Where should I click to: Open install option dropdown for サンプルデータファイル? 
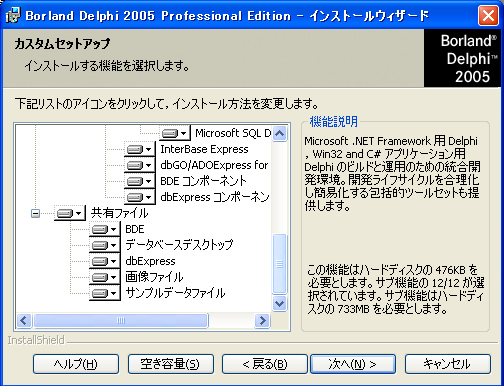click(x=105, y=293)
